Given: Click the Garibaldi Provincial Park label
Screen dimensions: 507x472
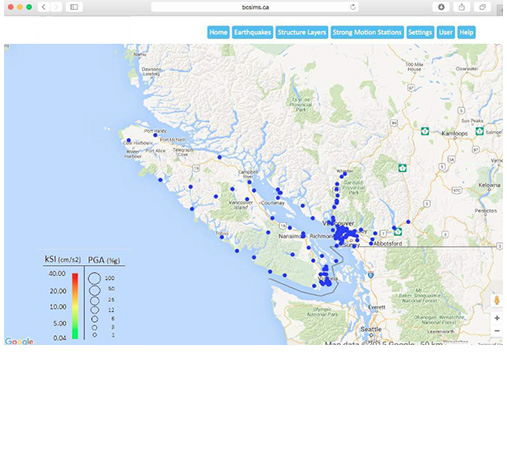Looking at the screenshot, I should 353,188.
